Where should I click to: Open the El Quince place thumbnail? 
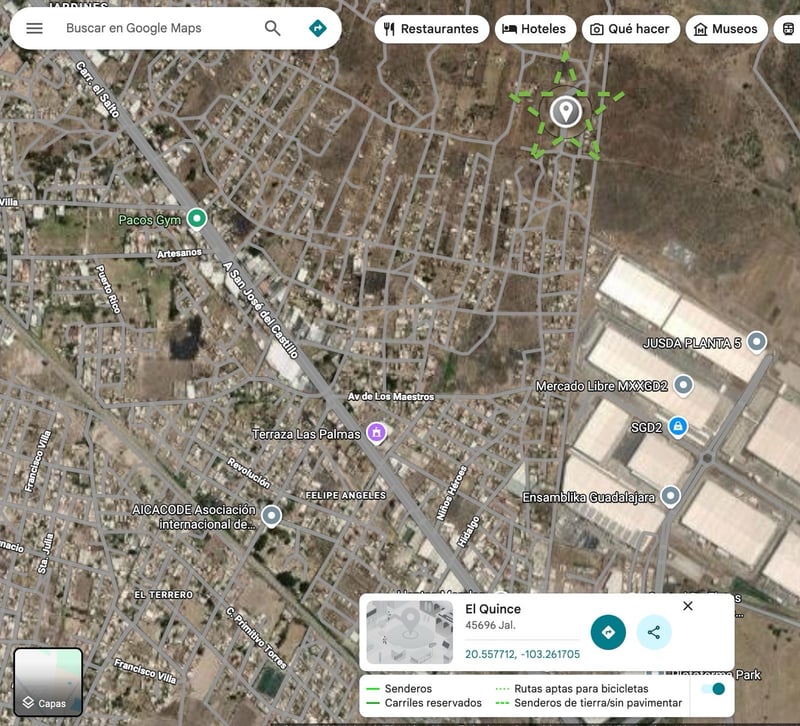[410, 632]
